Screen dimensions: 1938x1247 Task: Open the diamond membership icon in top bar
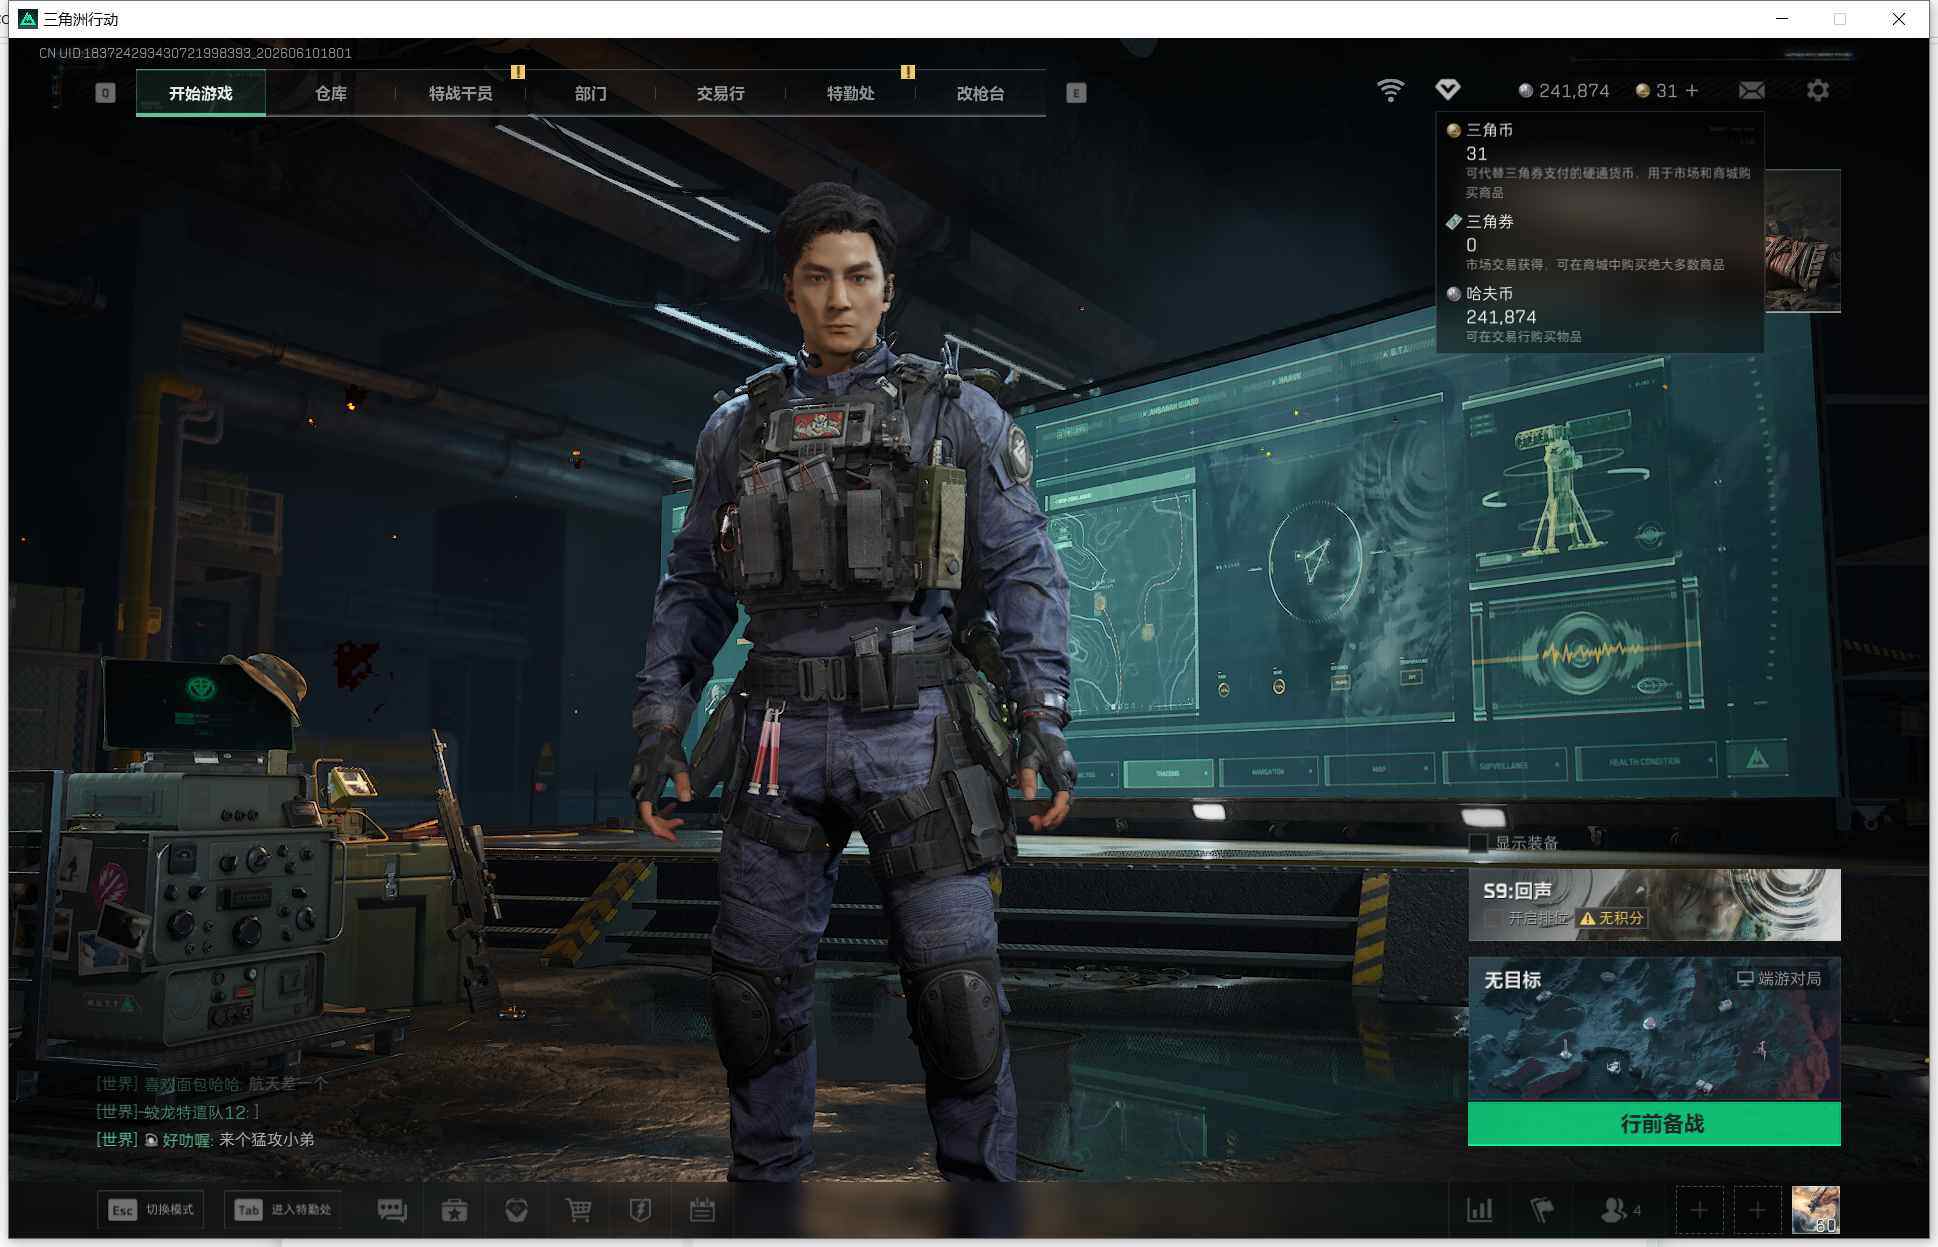(x=1447, y=90)
